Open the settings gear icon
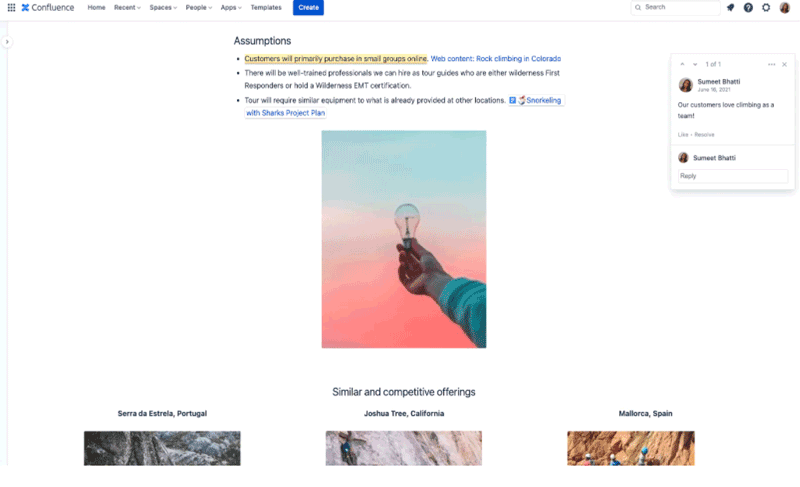The image size is (800, 487). [766, 7]
